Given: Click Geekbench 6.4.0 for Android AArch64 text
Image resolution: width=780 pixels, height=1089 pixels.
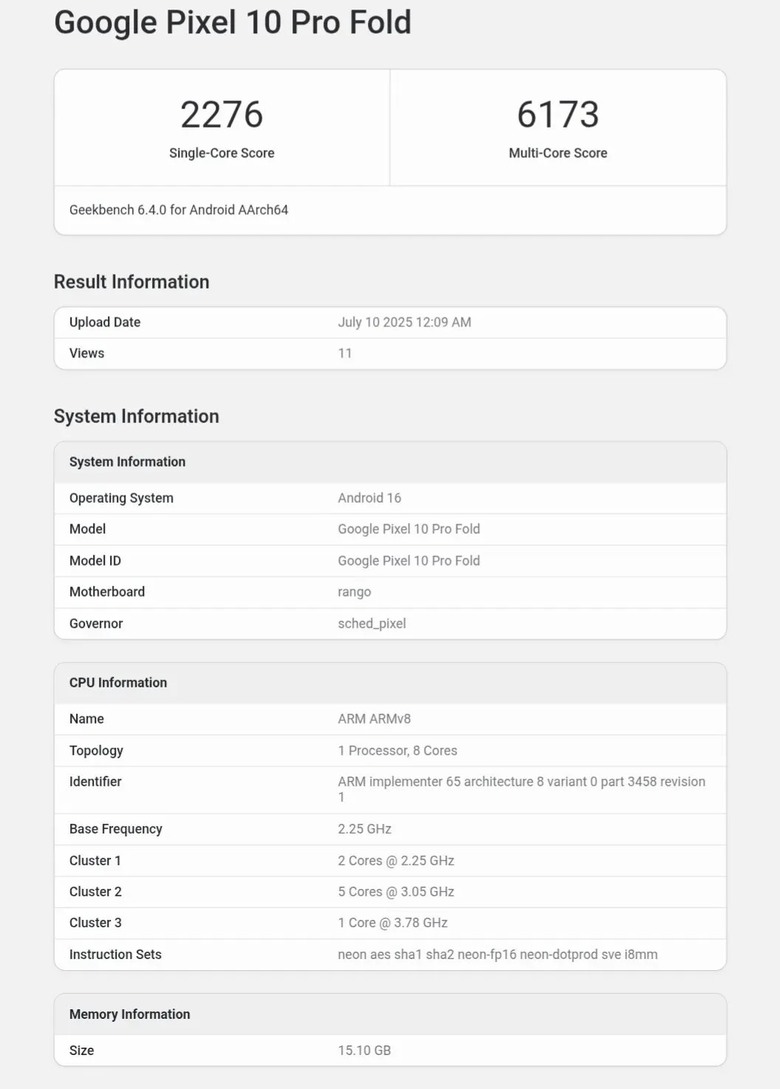Looking at the screenshot, I should [179, 210].
